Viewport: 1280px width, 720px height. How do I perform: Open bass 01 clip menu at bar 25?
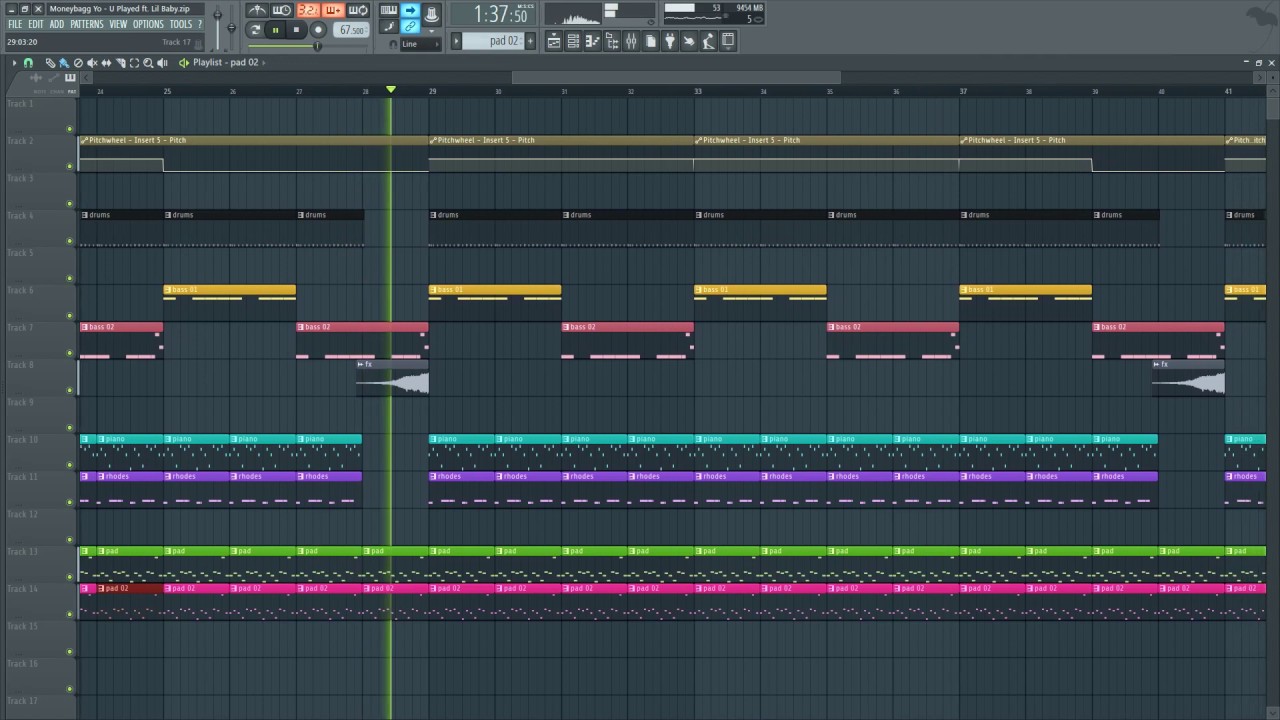pyautogui.click(x=168, y=290)
